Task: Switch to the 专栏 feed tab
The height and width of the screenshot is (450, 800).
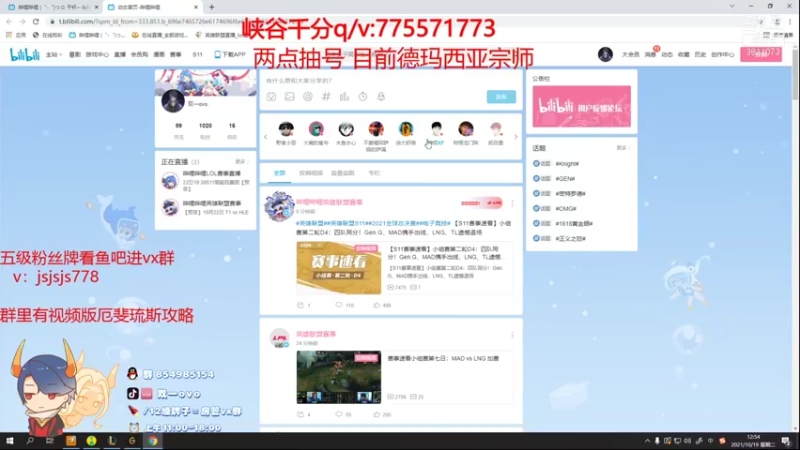Action: coord(374,173)
